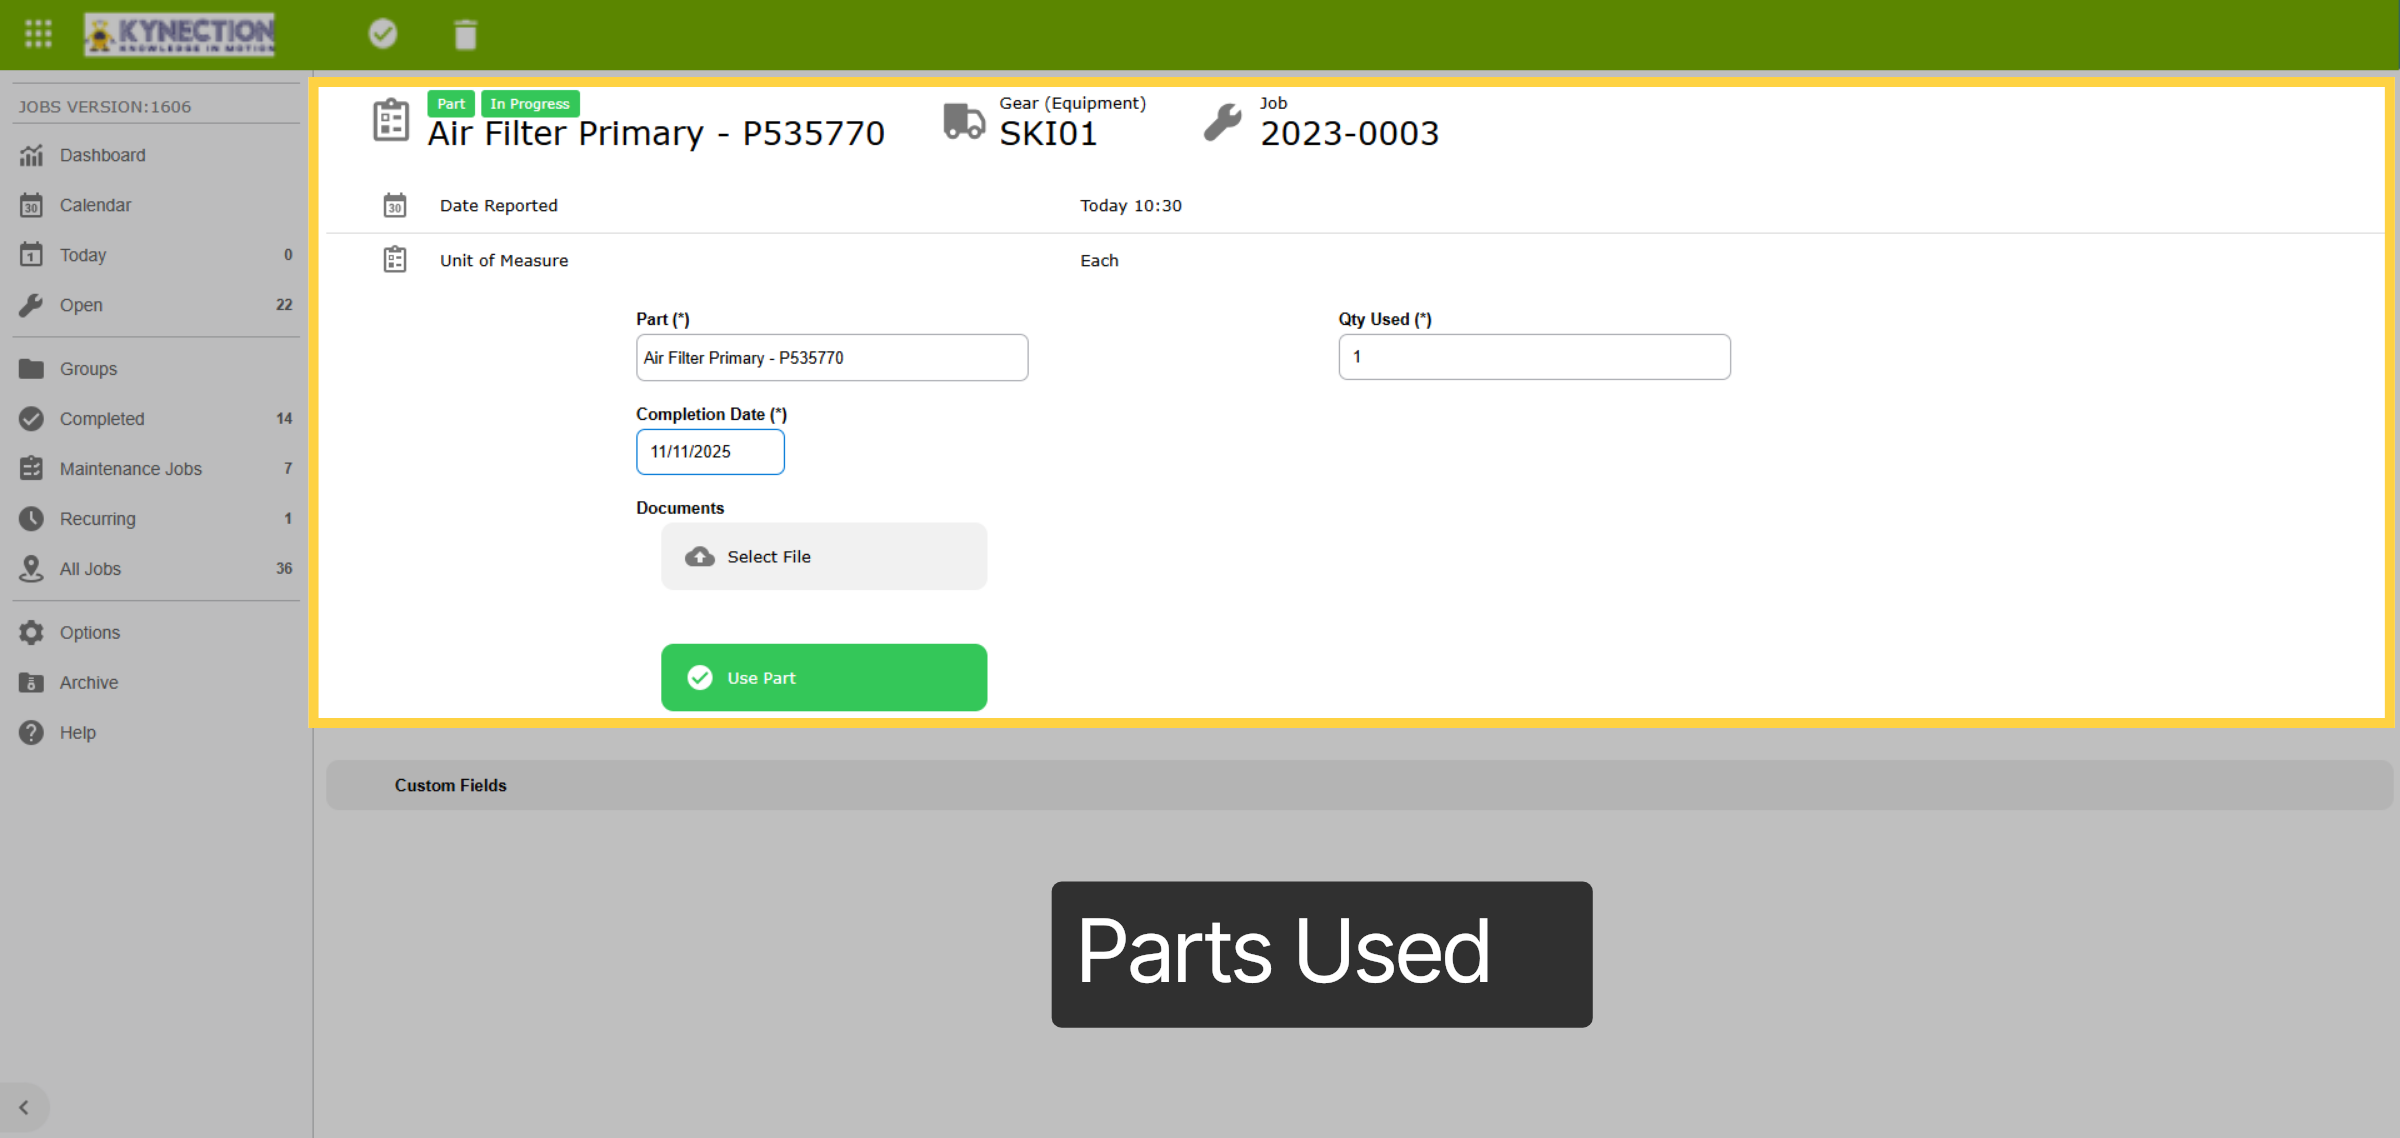
Task: Click the Date Reported calendar icon
Action: click(395, 205)
